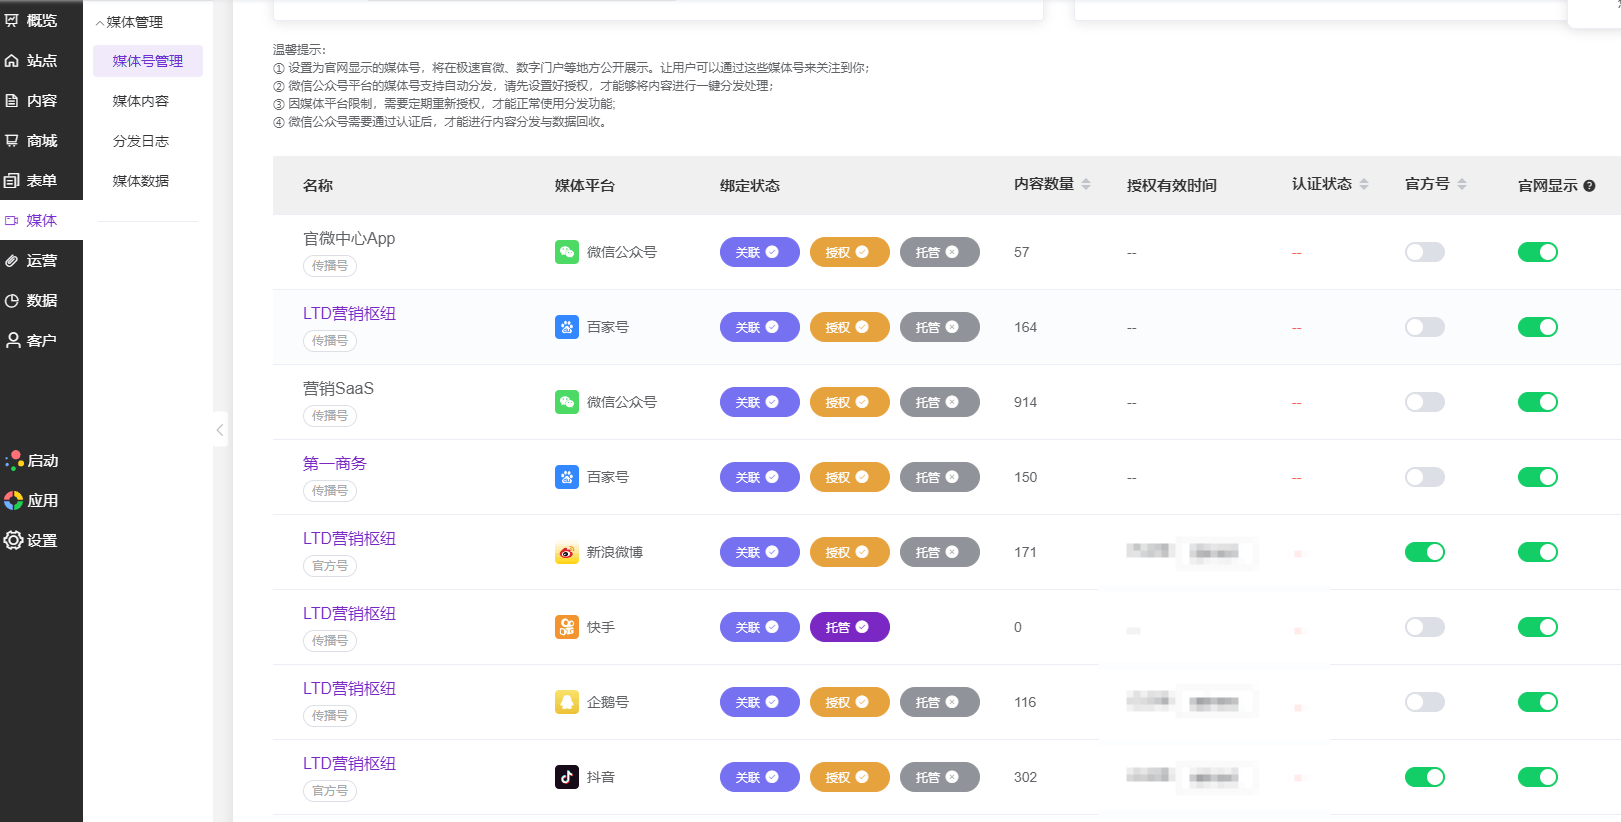Open the 应用 apps section

coord(31,500)
